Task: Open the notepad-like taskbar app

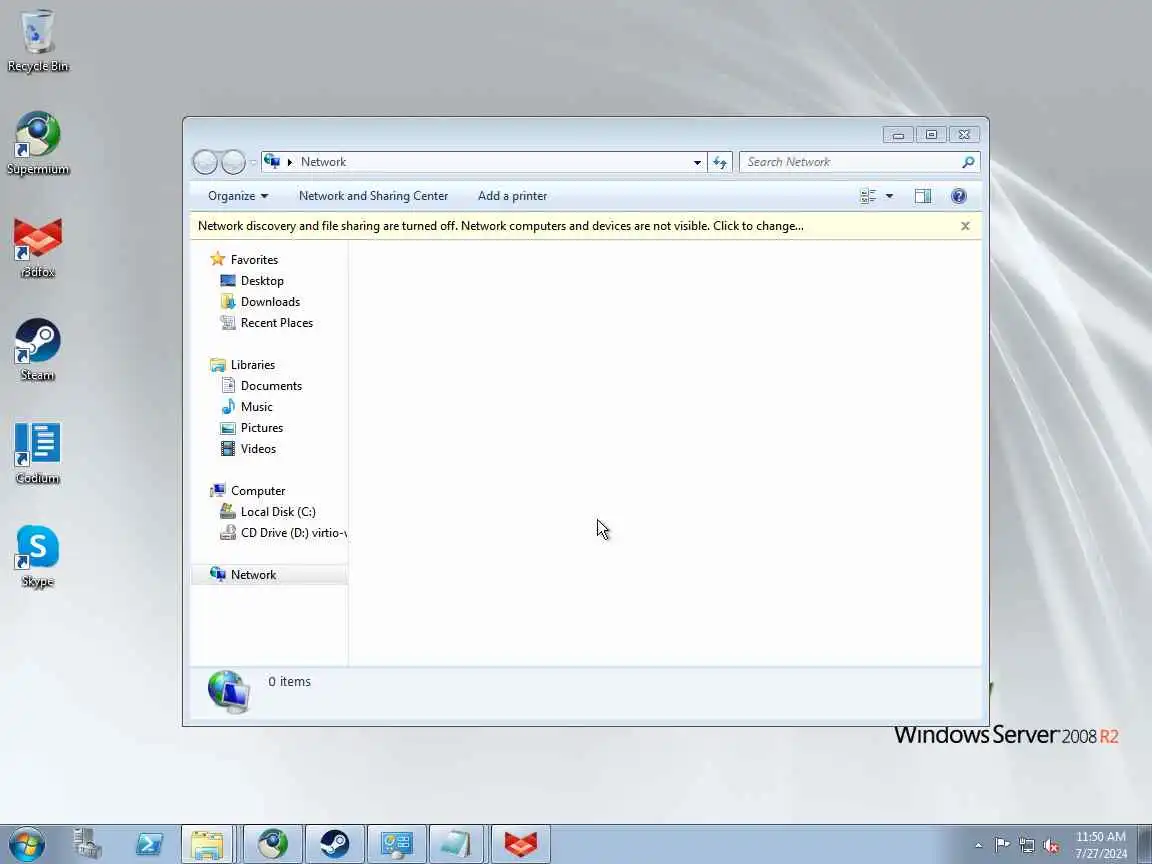Action: pos(456,844)
